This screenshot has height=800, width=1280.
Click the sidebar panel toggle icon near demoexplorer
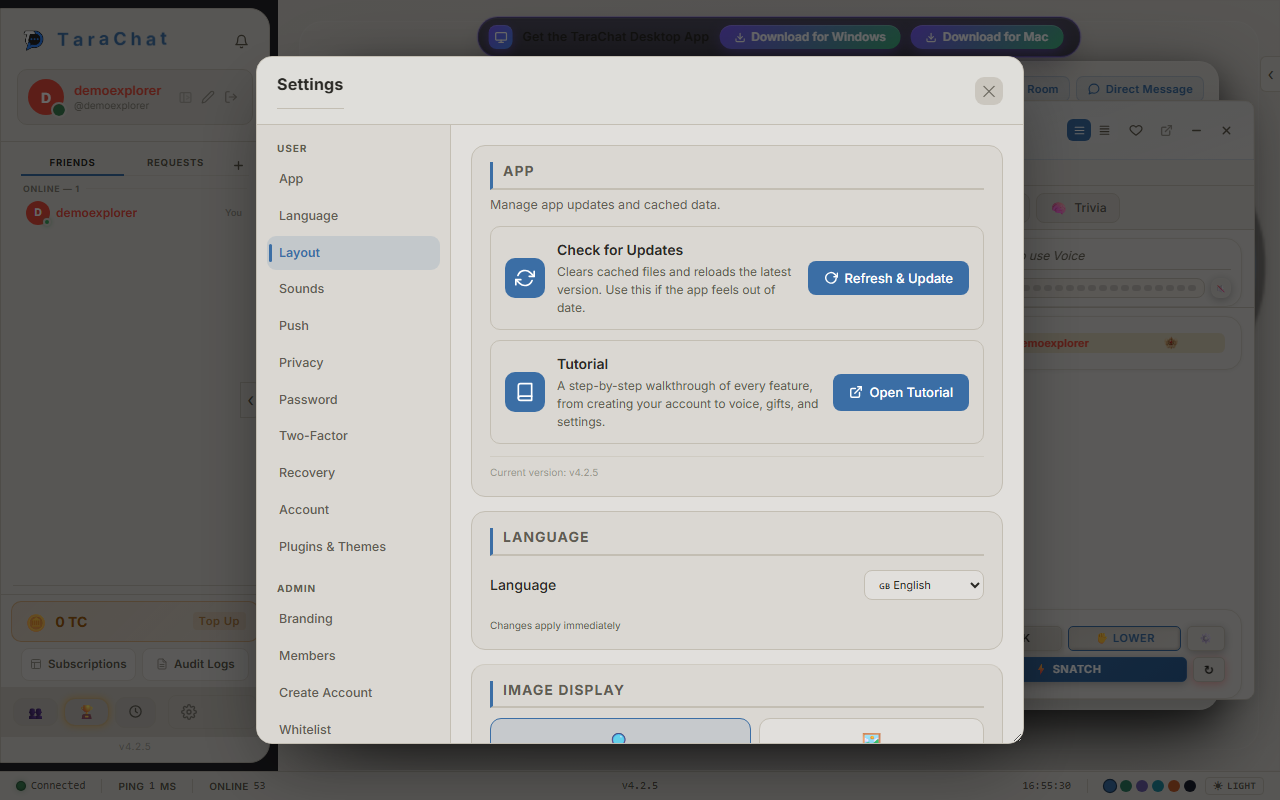[185, 97]
